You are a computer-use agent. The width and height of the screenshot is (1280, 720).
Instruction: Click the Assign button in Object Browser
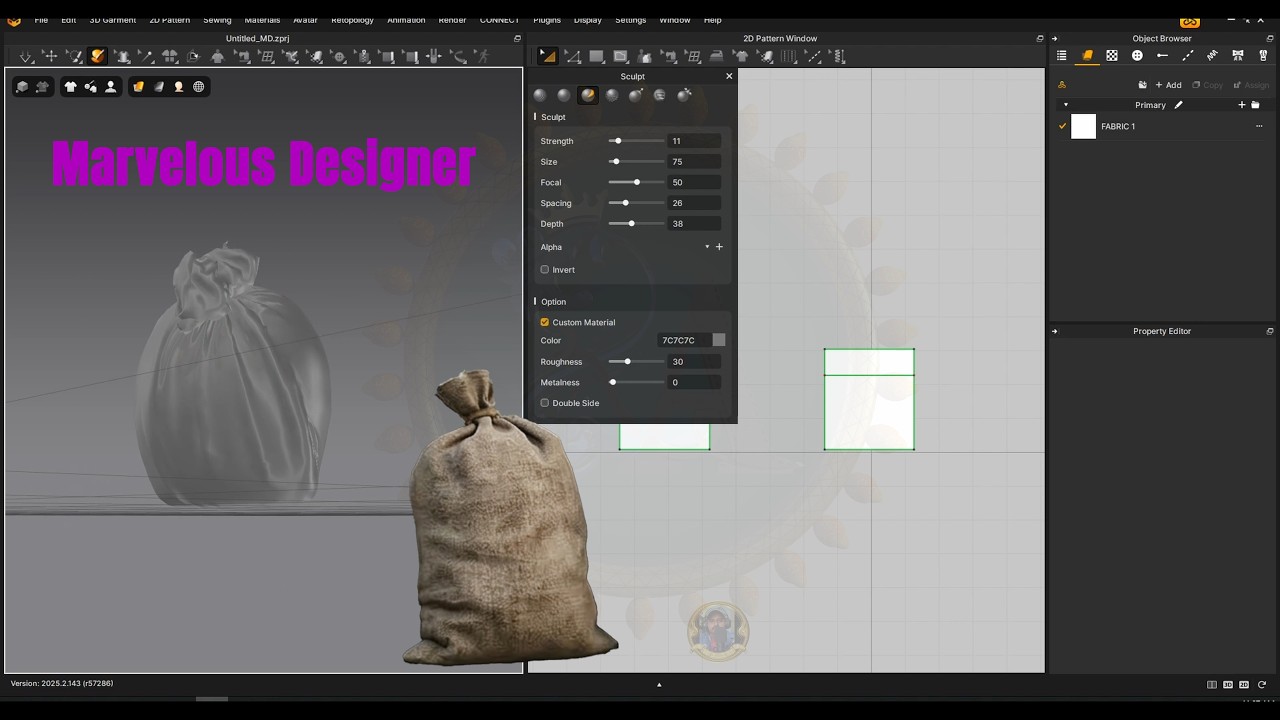(1251, 85)
